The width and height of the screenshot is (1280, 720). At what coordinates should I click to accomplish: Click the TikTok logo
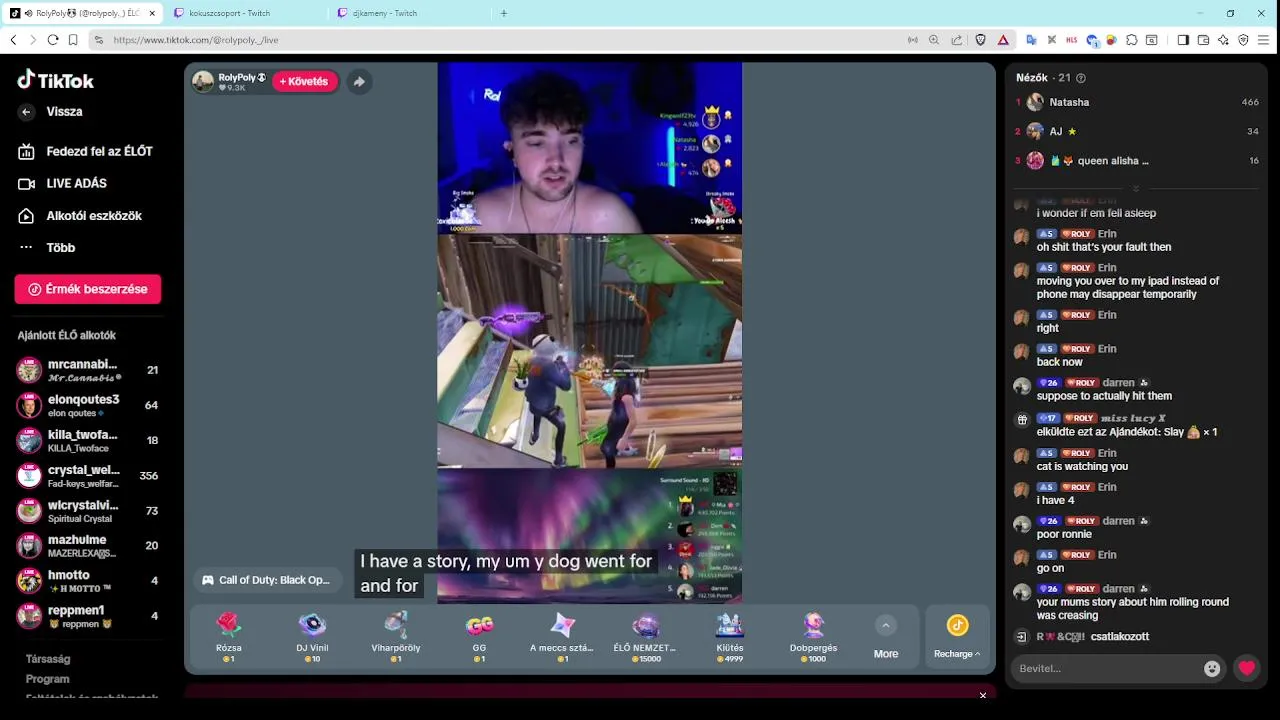coord(55,80)
